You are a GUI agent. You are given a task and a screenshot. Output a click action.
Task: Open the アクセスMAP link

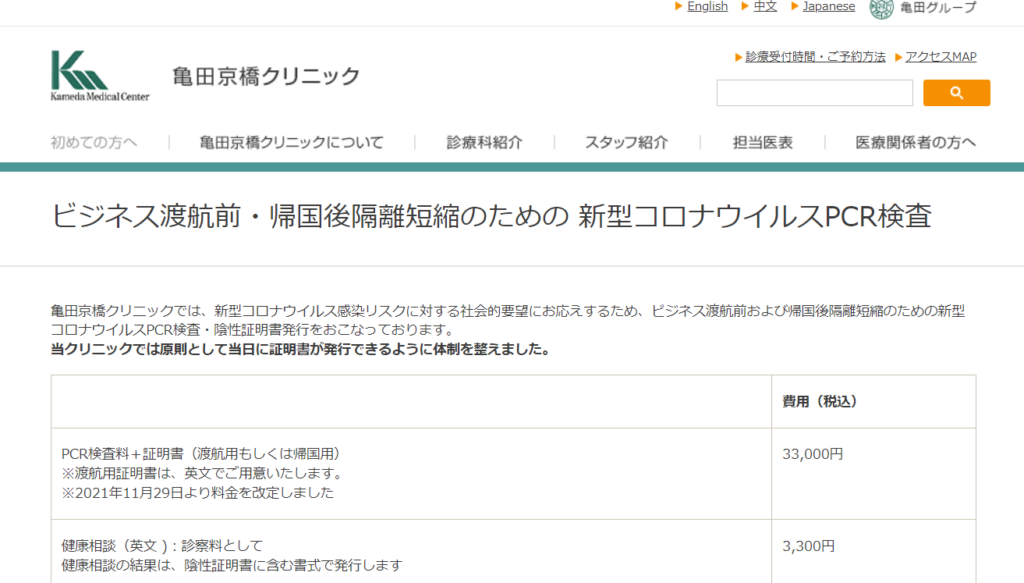(940, 57)
